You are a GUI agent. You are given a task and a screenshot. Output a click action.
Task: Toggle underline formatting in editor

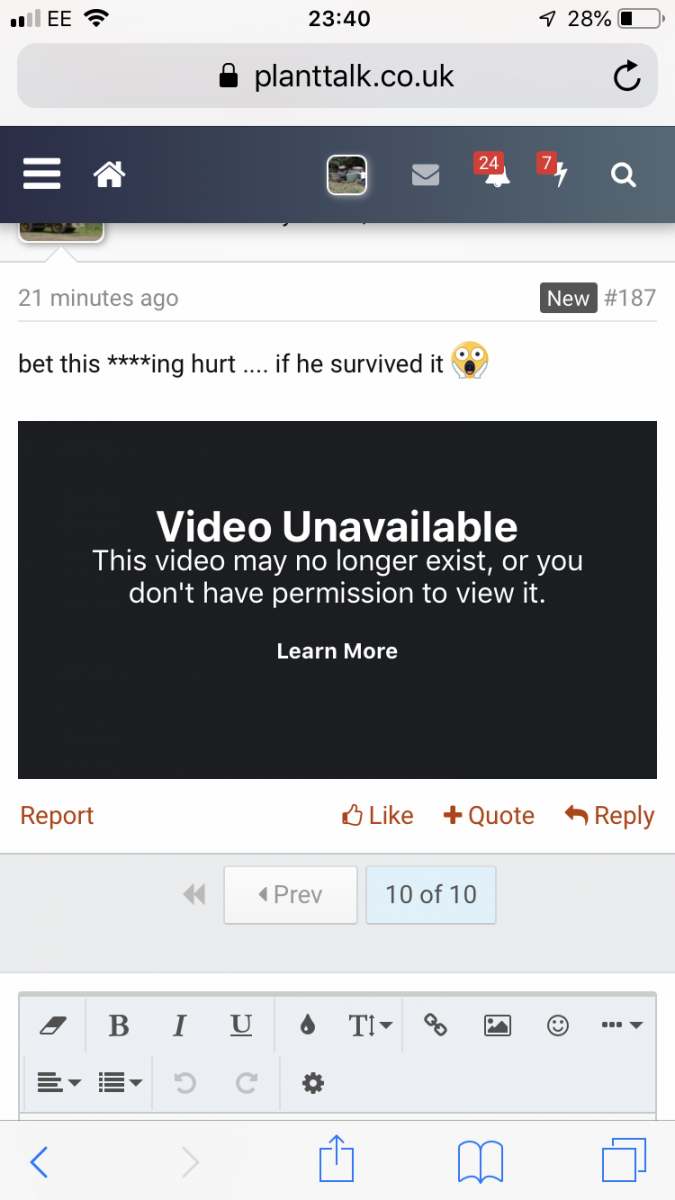[x=241, y=1025]
